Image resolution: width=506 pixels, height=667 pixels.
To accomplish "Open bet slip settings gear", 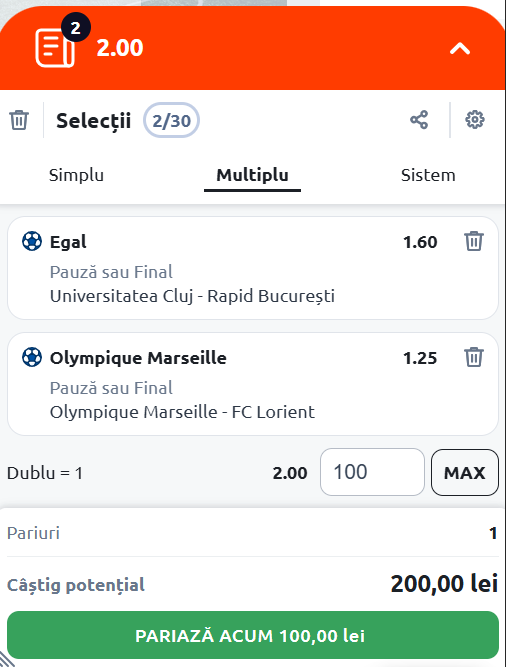I will click(475, 120).
